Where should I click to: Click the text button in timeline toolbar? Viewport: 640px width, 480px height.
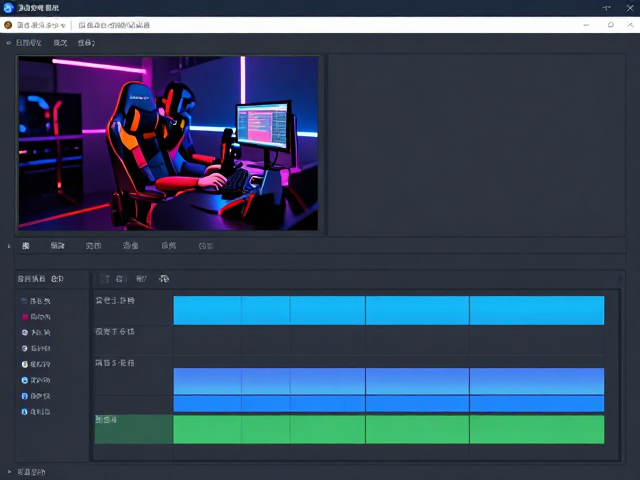click(141, 279)
